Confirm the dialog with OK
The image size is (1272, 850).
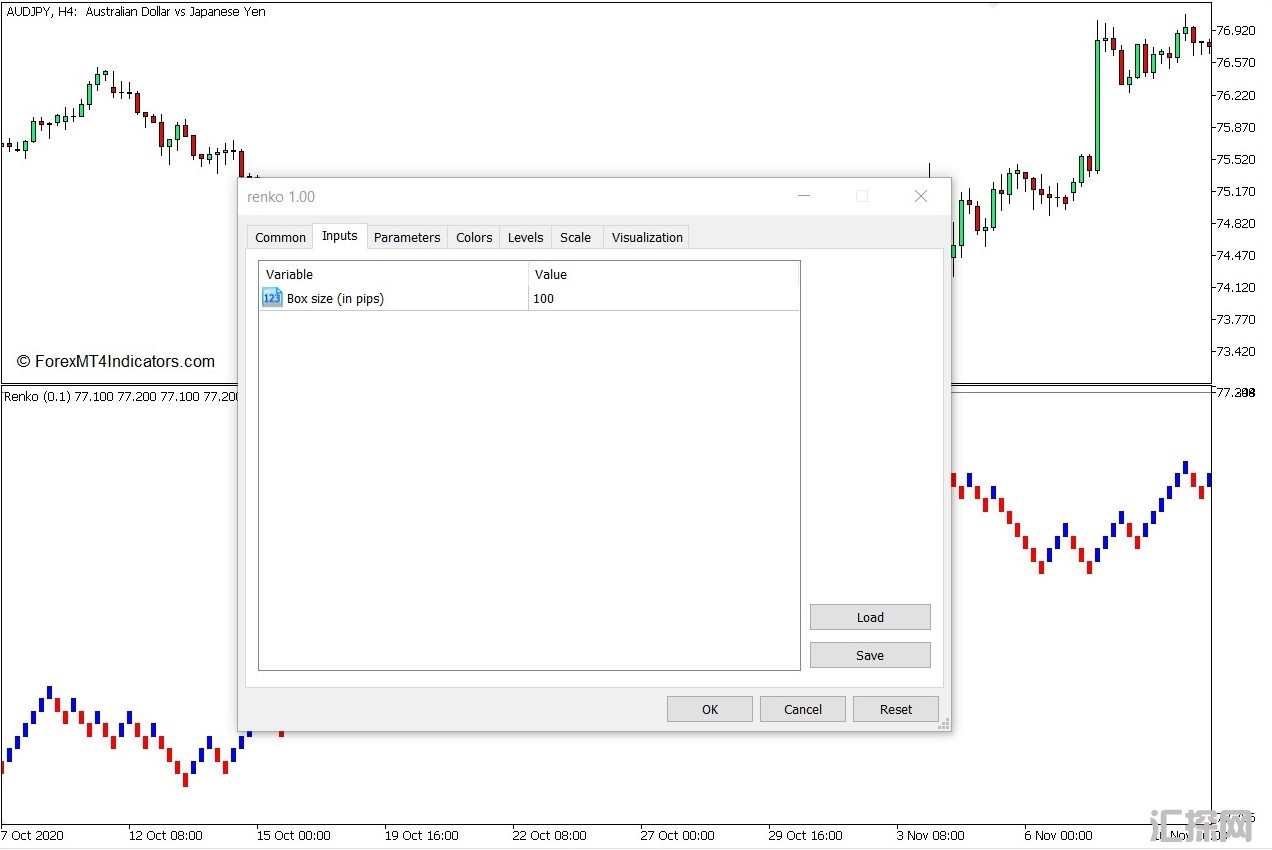pyautogui.click(x=710, y=709)
